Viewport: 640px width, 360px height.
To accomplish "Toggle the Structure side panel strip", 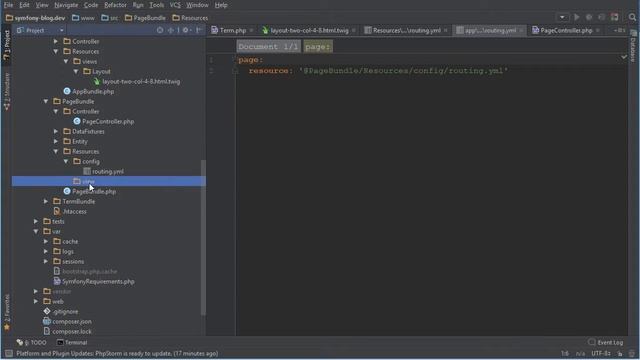I will pyautogui.click(x=6, y=91).
